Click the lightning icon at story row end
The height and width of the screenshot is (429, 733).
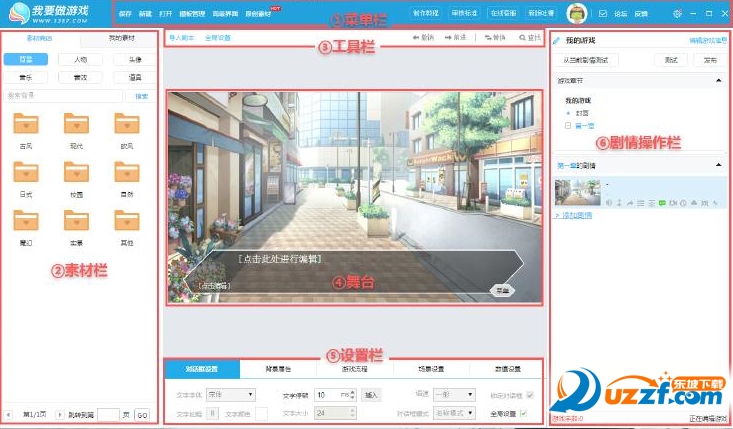click(x=715, y=203)
